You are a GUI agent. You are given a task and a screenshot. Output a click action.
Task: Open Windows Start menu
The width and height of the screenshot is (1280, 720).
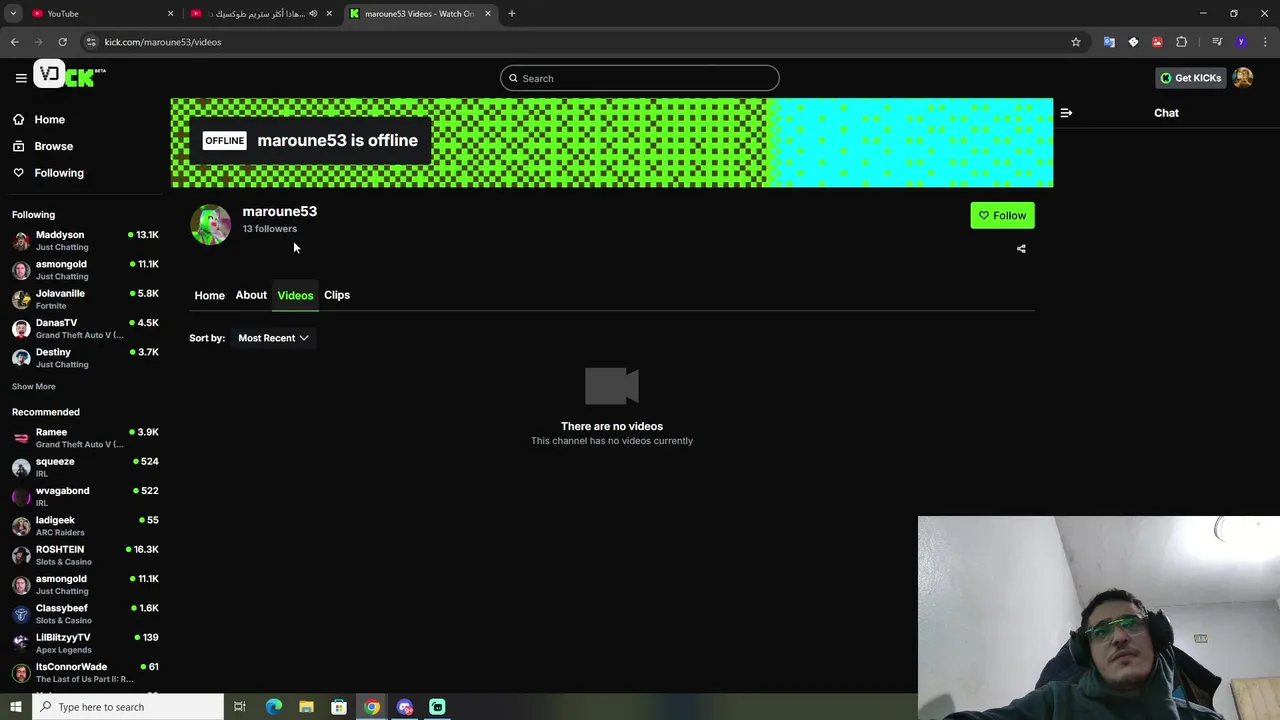click(15, 707)
